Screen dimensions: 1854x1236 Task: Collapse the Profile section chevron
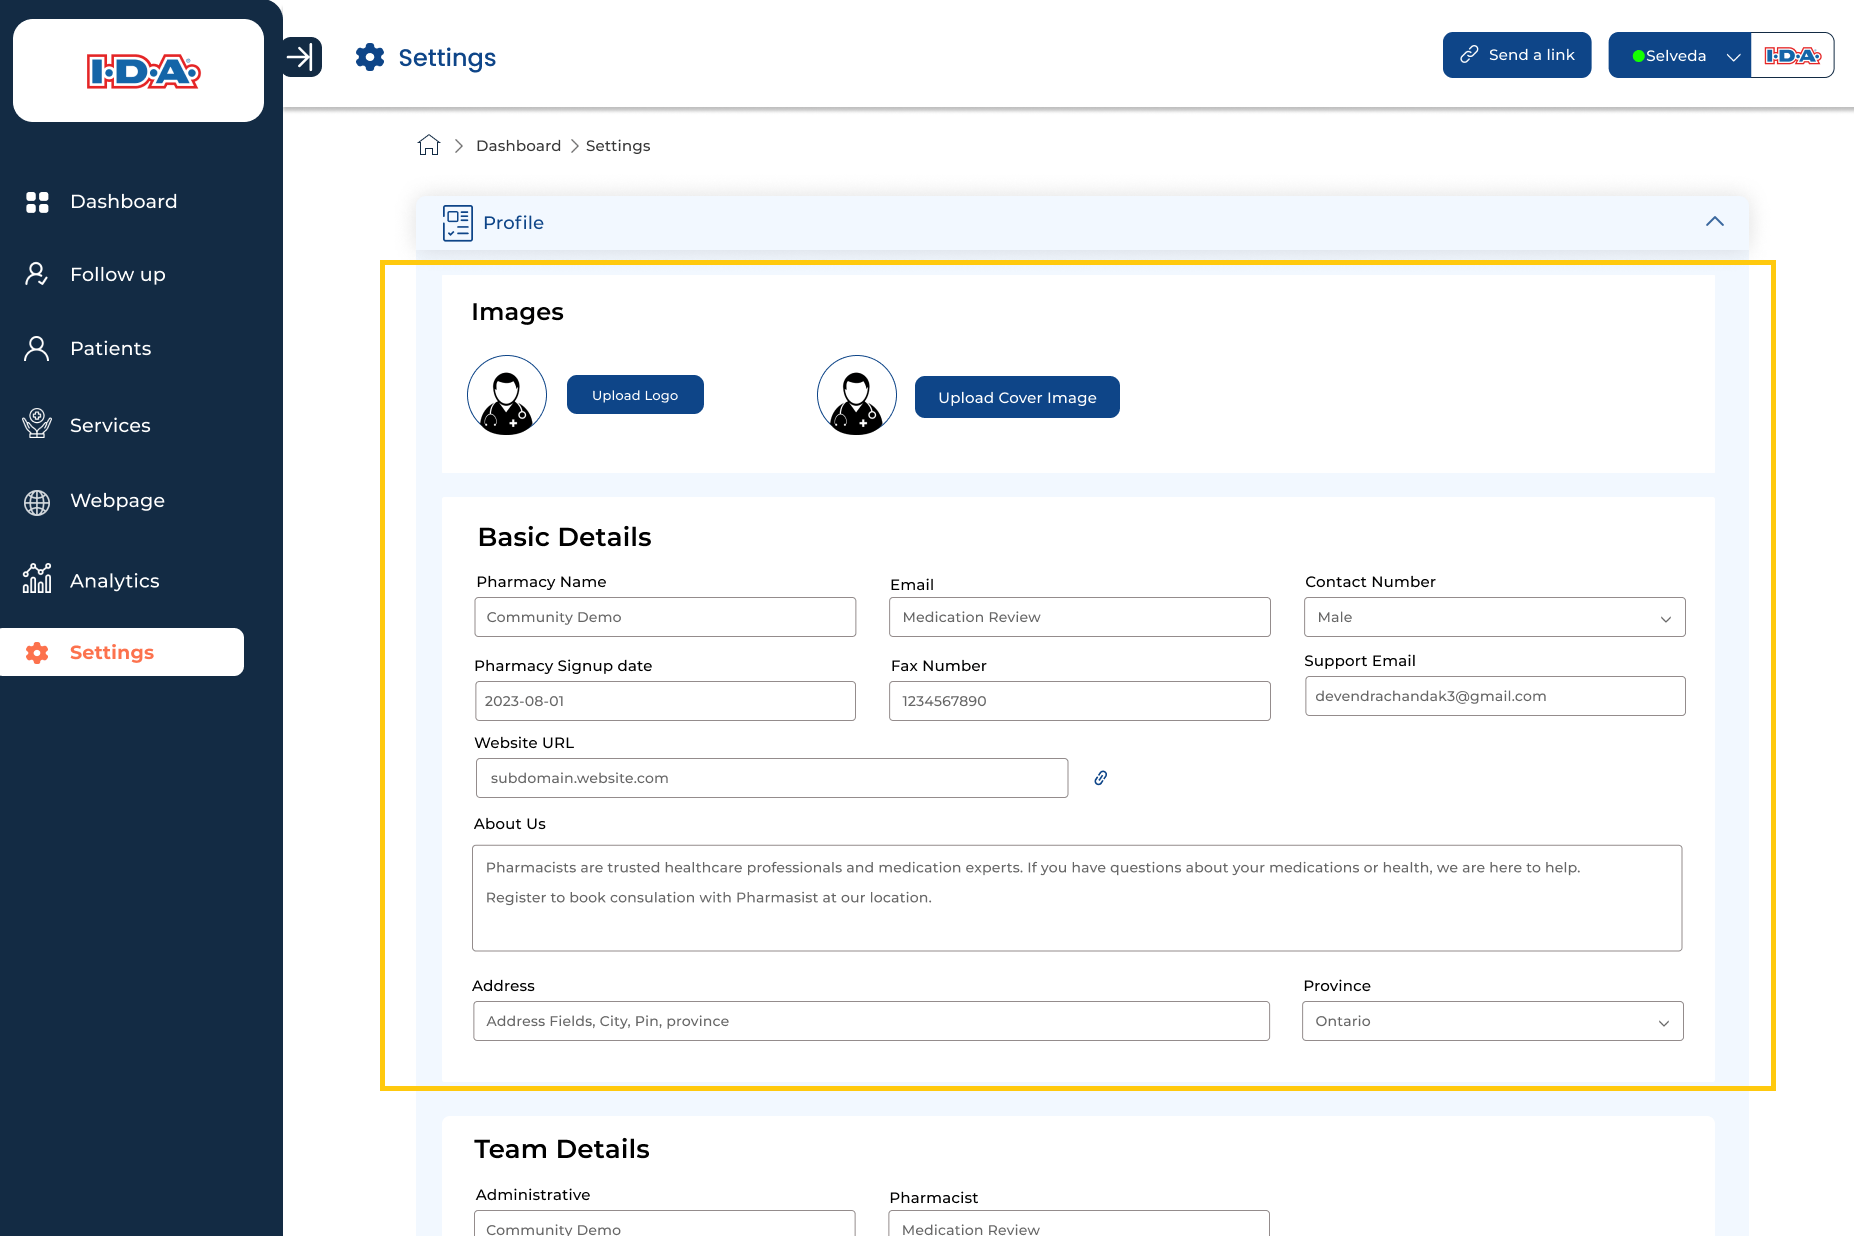coord(1714,222)
